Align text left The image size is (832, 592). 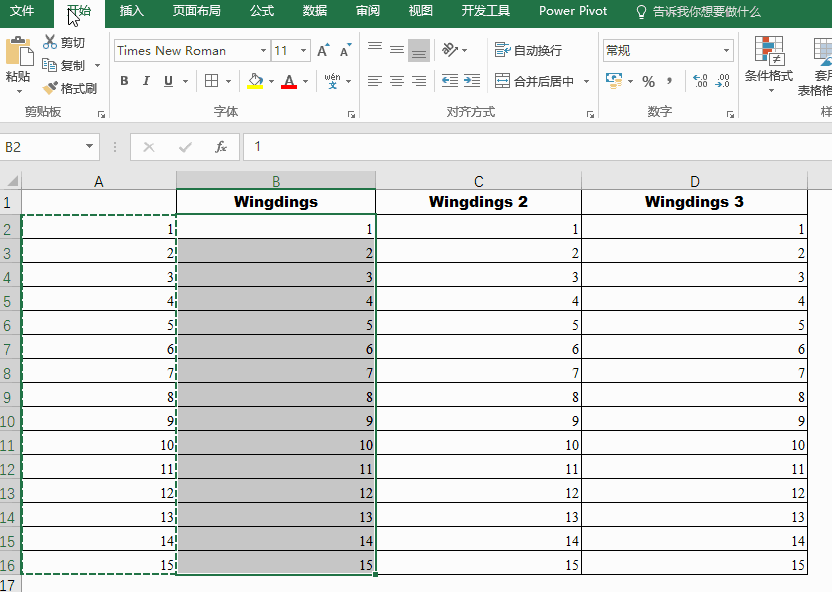[x=375, y=81]
